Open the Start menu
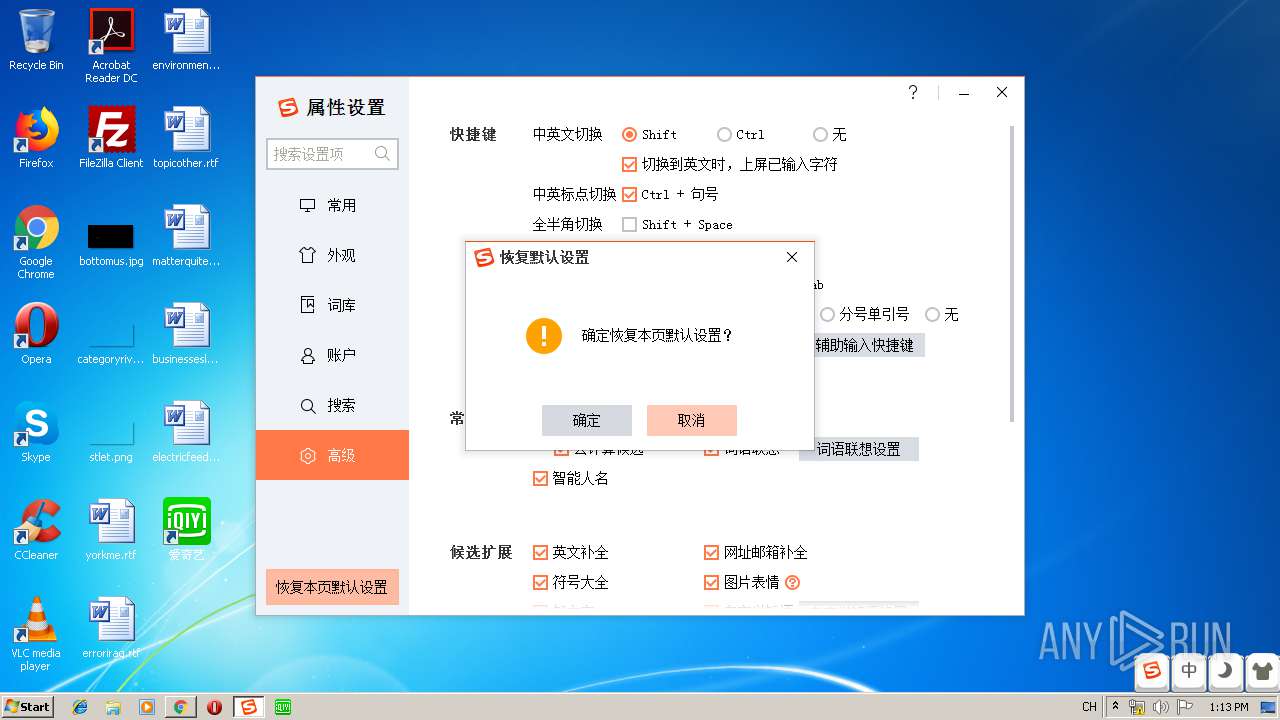 [28, 707]
